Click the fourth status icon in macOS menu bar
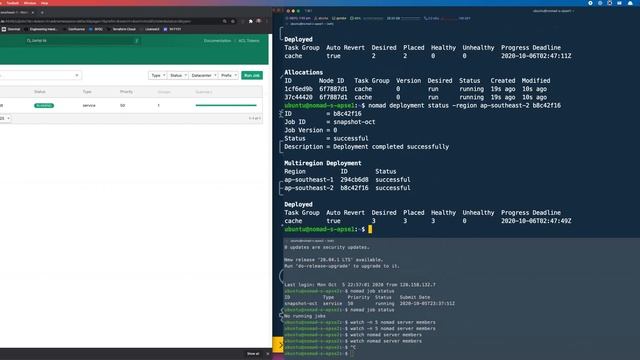This screenshot has height=360, width=640. click(x=620, y=3)
